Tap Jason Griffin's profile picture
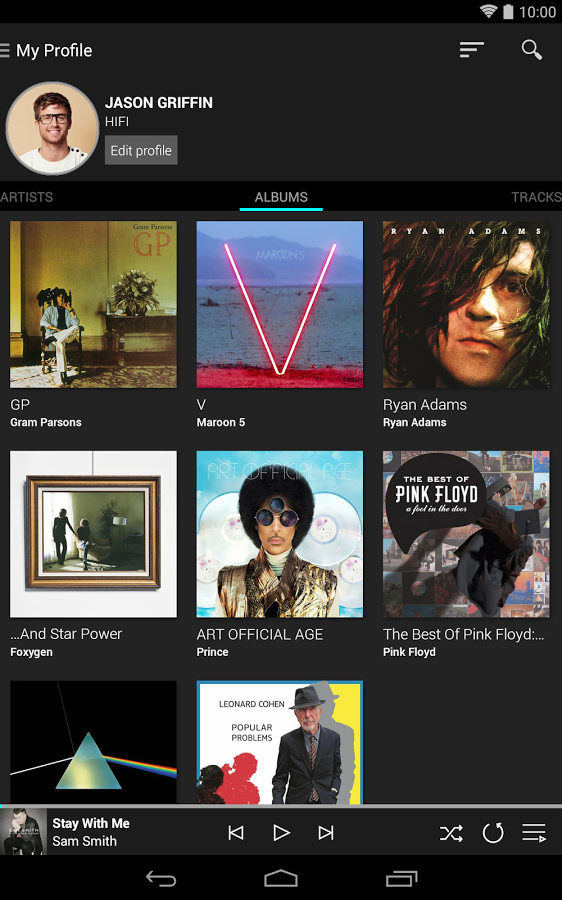 (x=52, y=128)
